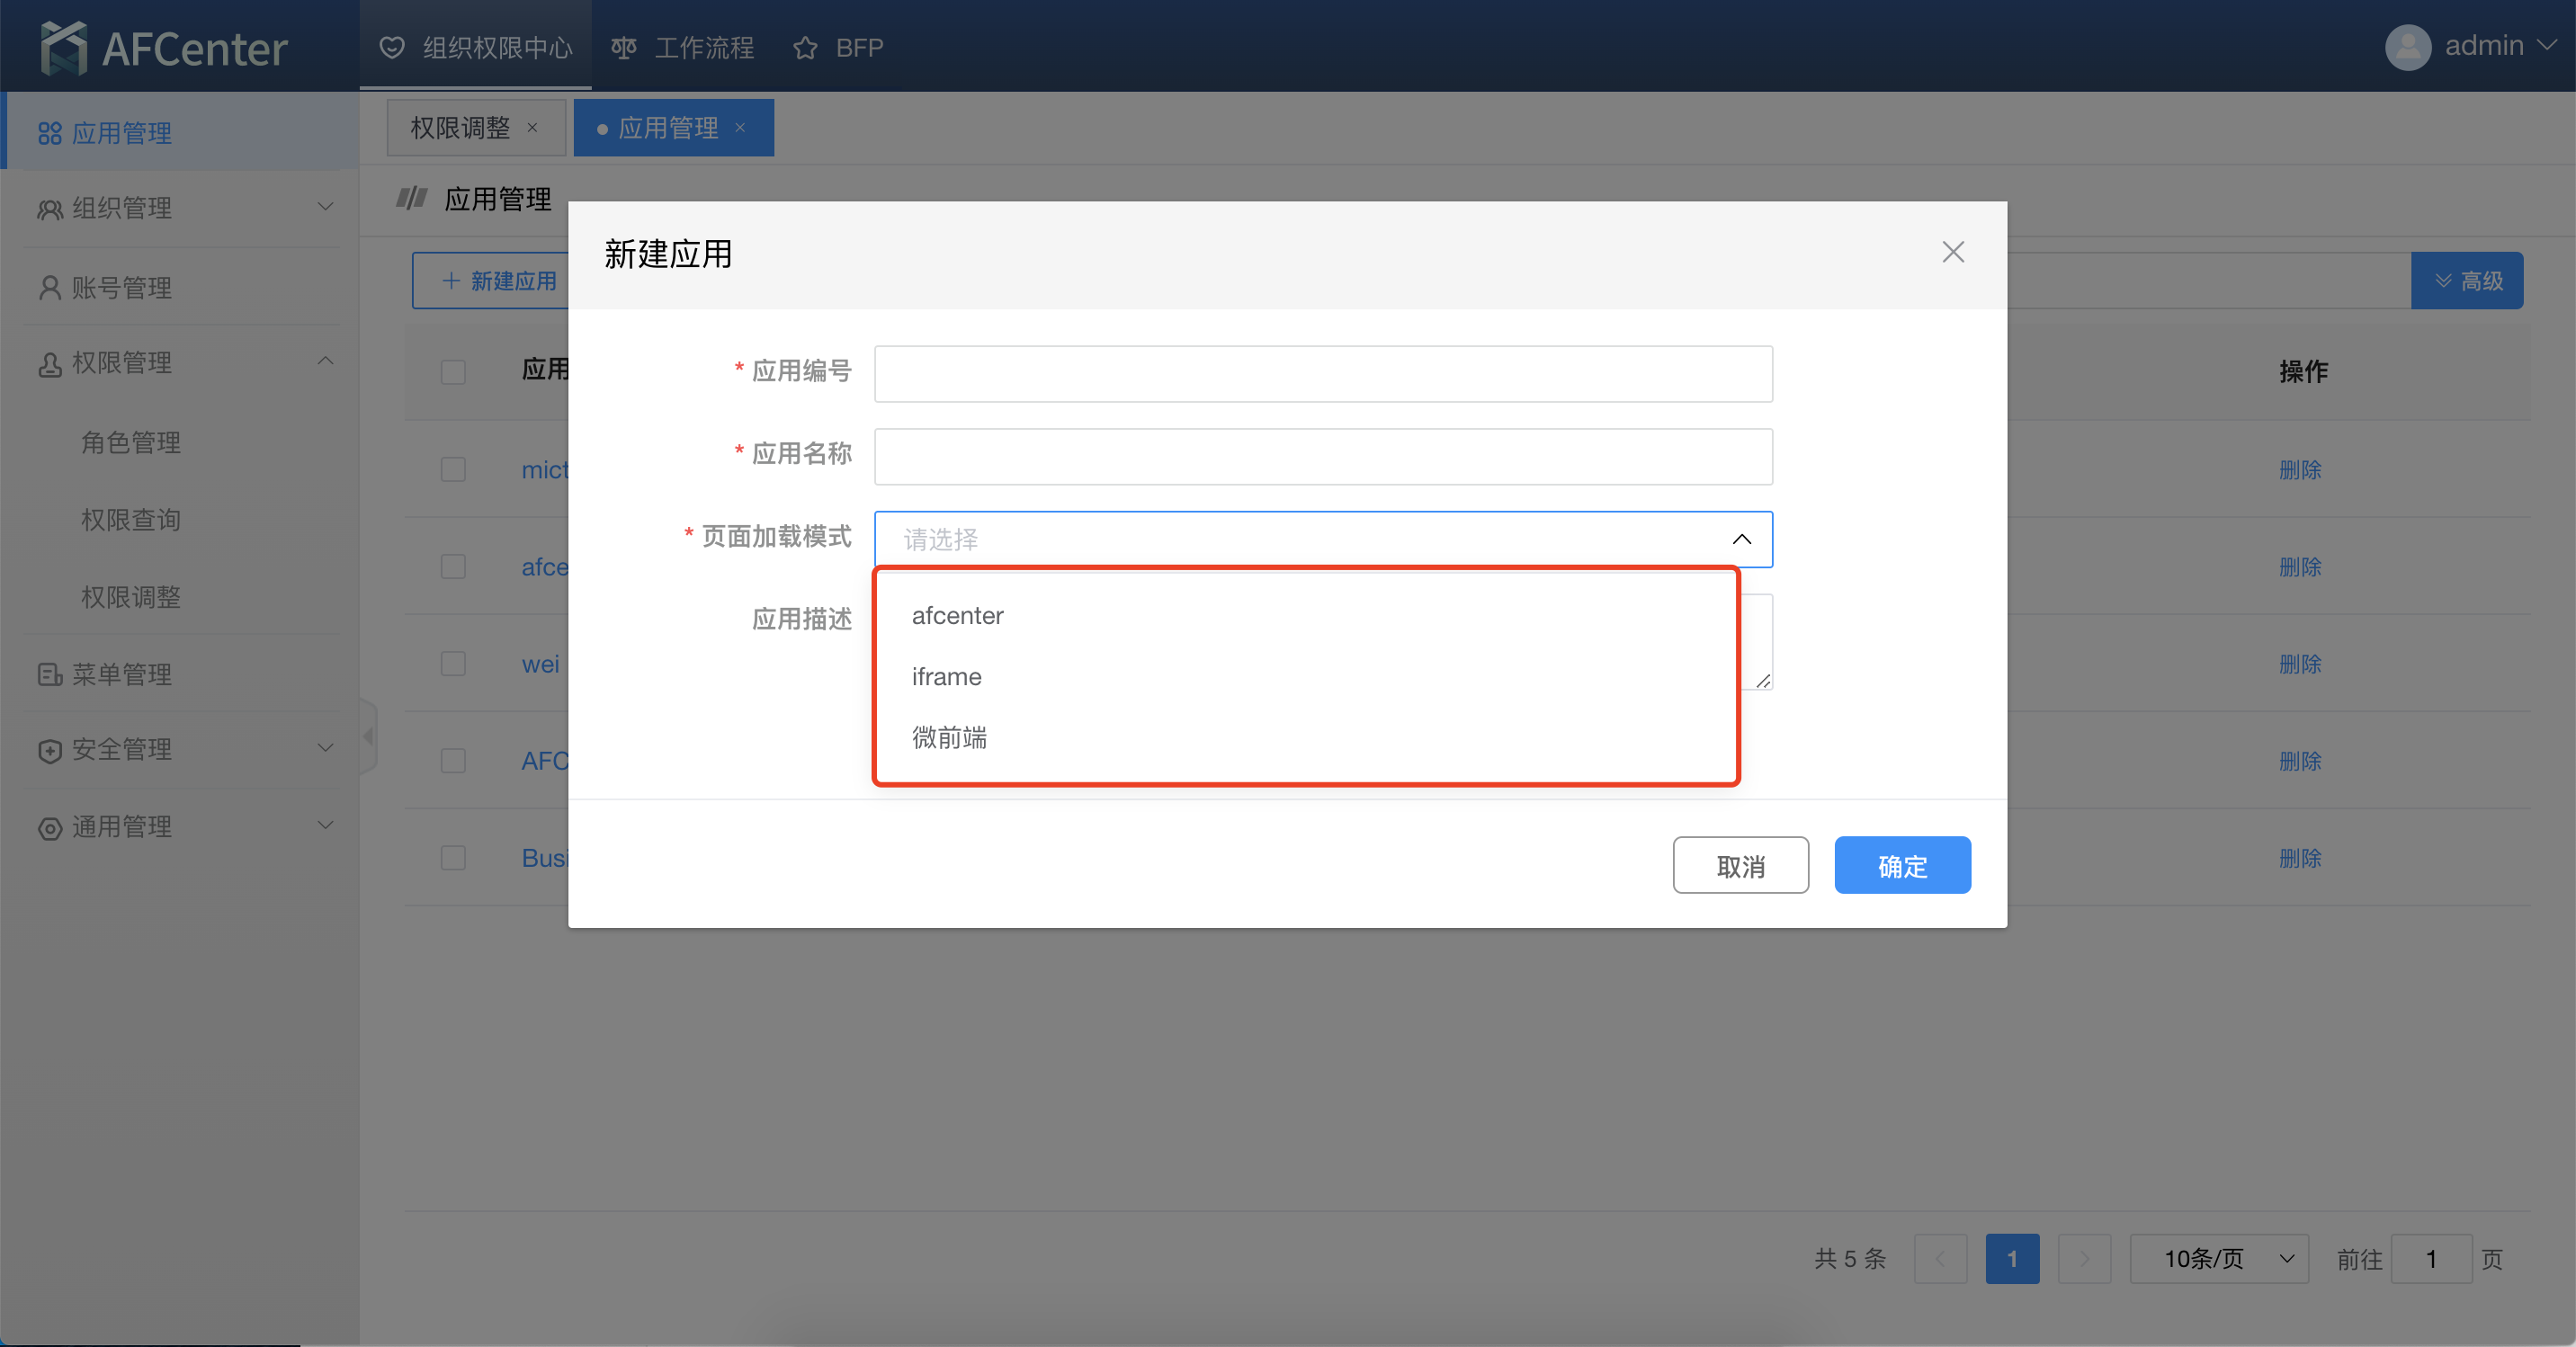The width and height of the screenshot is (2576, 1347).
Task: Check the first application row checkbox
Action: pos(452,468)
